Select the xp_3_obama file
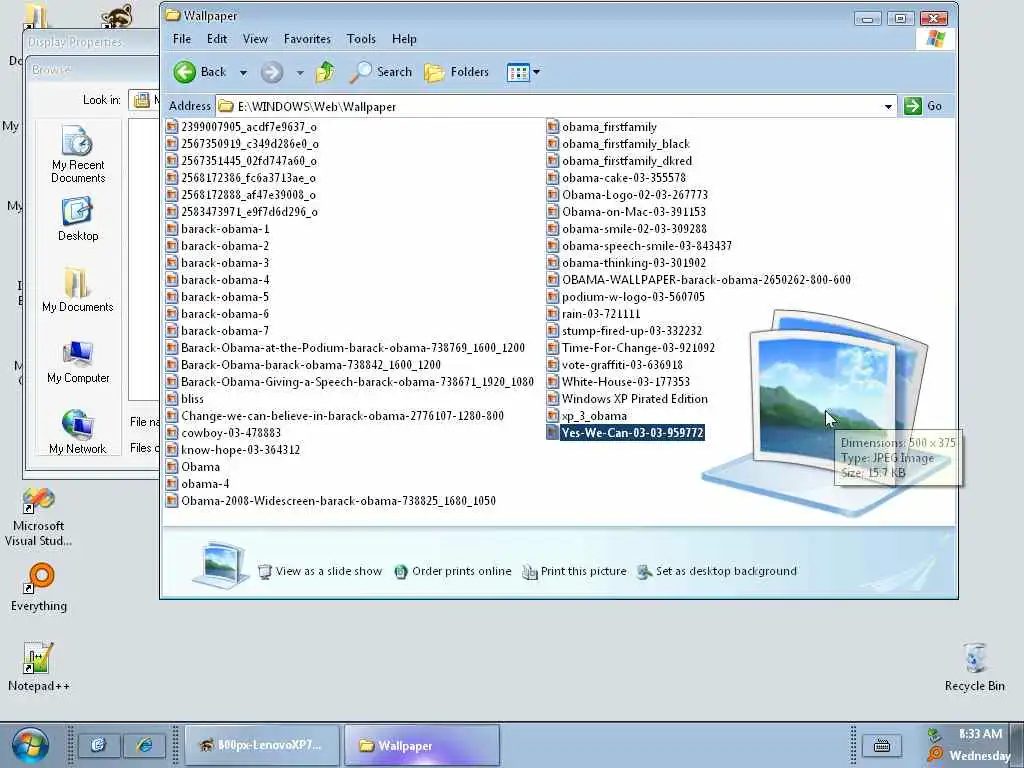 [587, 415]
